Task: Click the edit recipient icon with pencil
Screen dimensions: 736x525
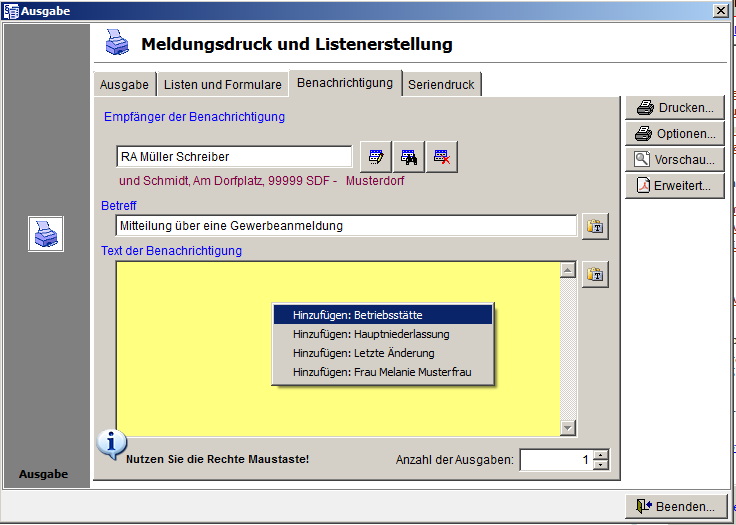Action: [376, 157]
